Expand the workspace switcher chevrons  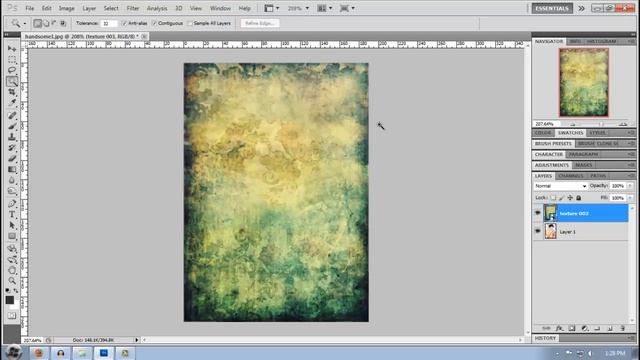(x=581, y=8)
